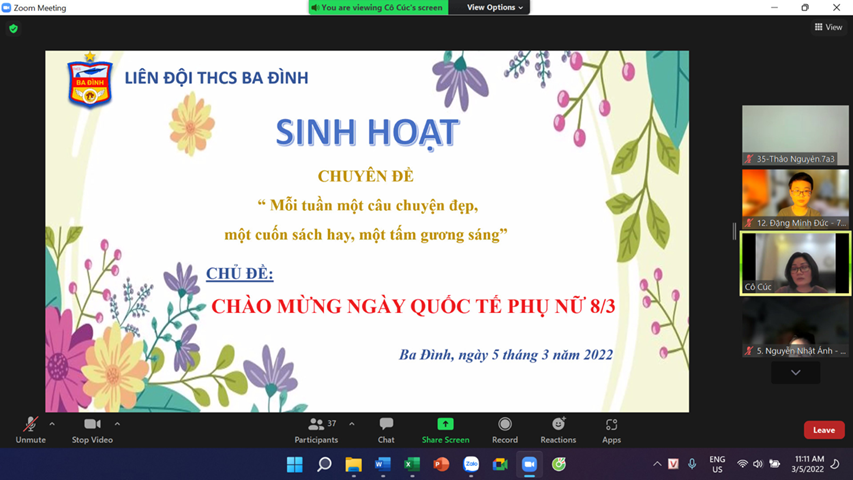Open View Options dropdown
The height and width of the screenshot is (480, 853).
pos(495,7)
